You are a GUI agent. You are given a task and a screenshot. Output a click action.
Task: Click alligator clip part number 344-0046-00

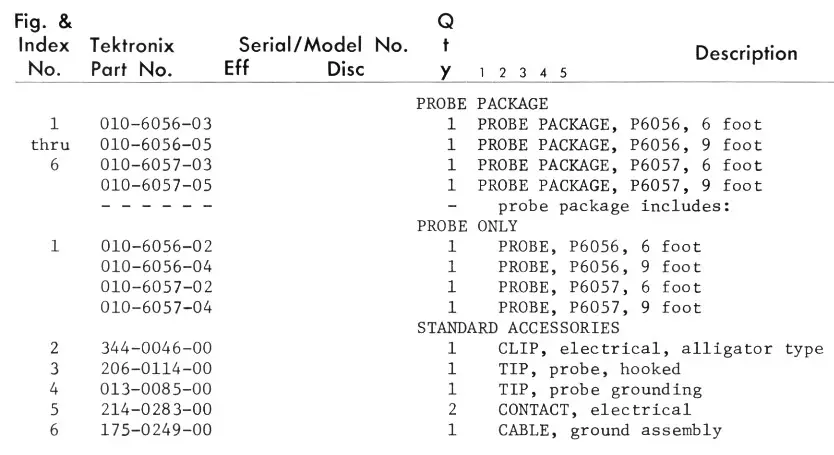157,348
